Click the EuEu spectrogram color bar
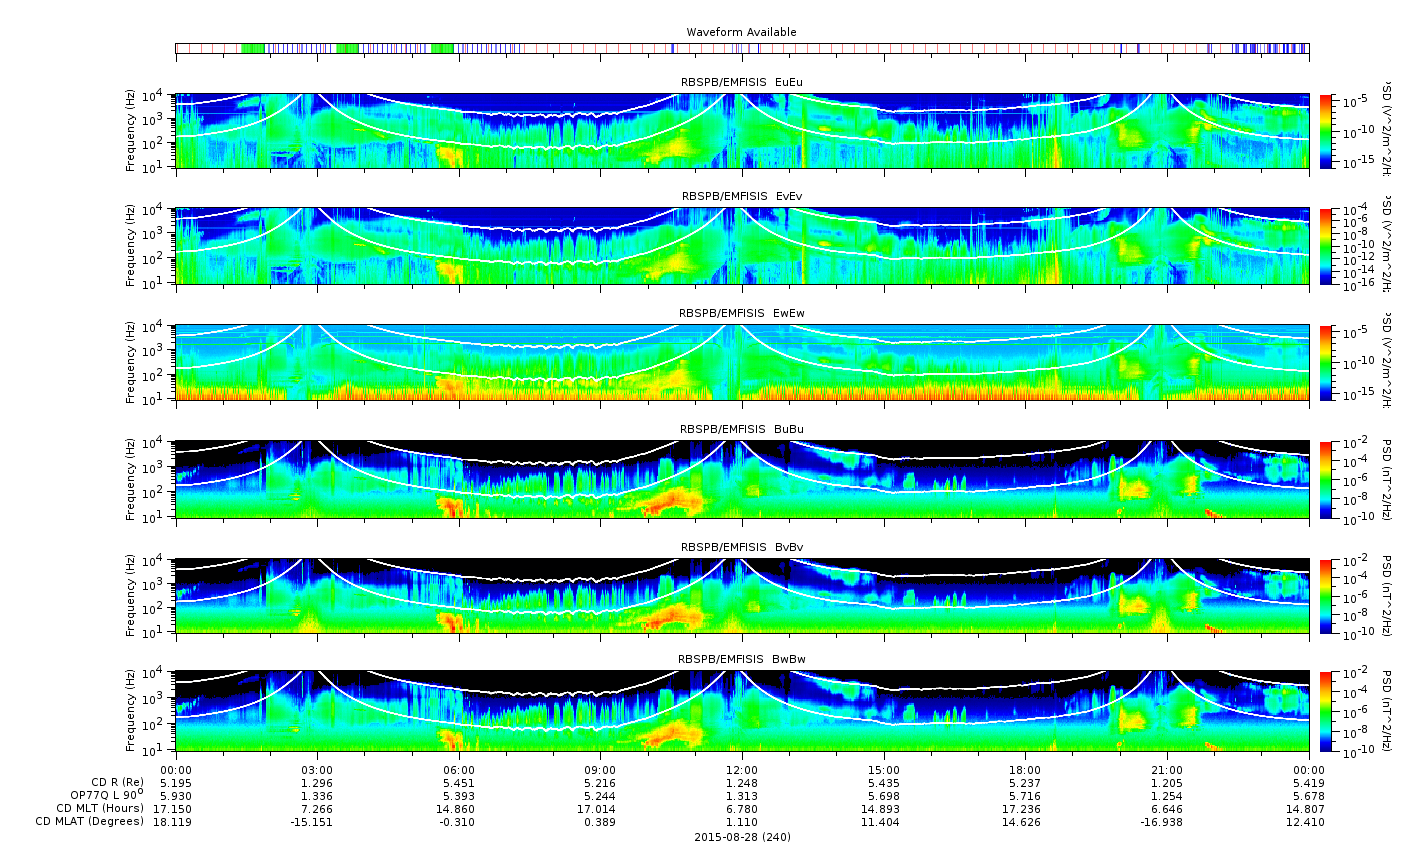Viewport: 1408px width, 859px height. tap(1327, 131)
